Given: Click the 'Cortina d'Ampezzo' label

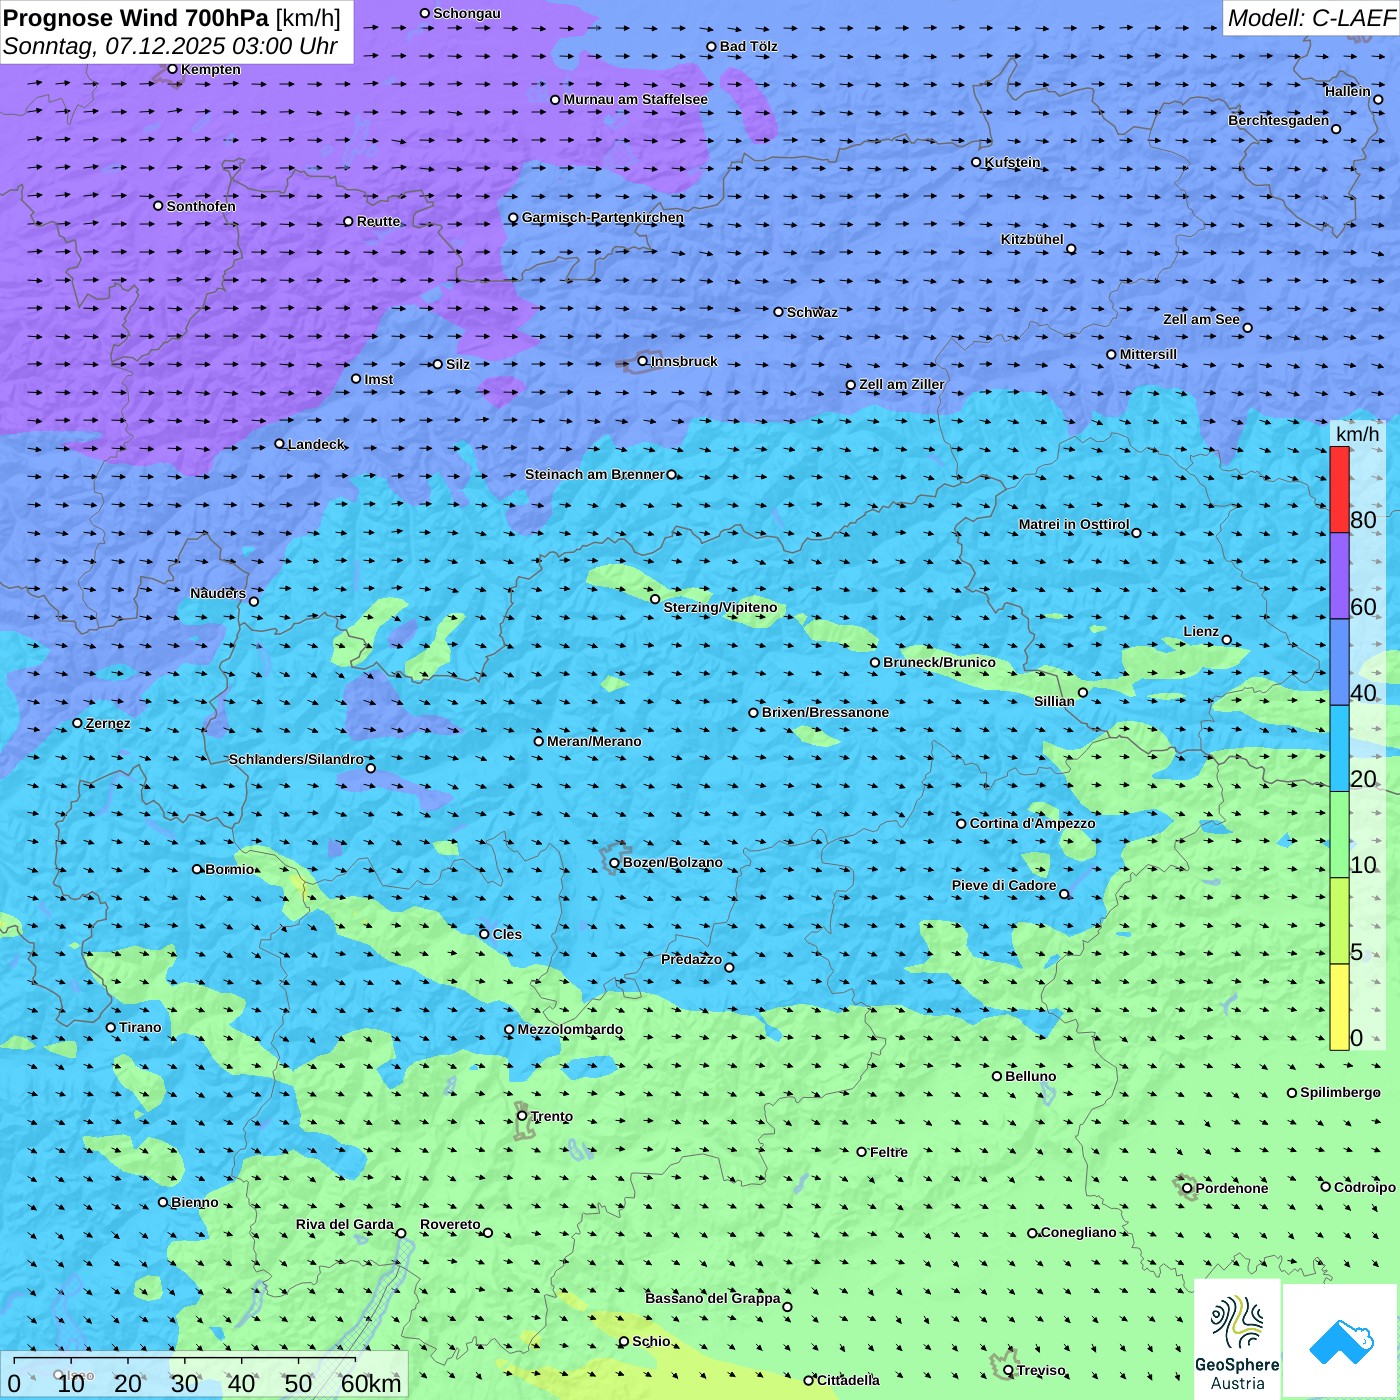Looking at the screenshot, I should point(1032,823).
